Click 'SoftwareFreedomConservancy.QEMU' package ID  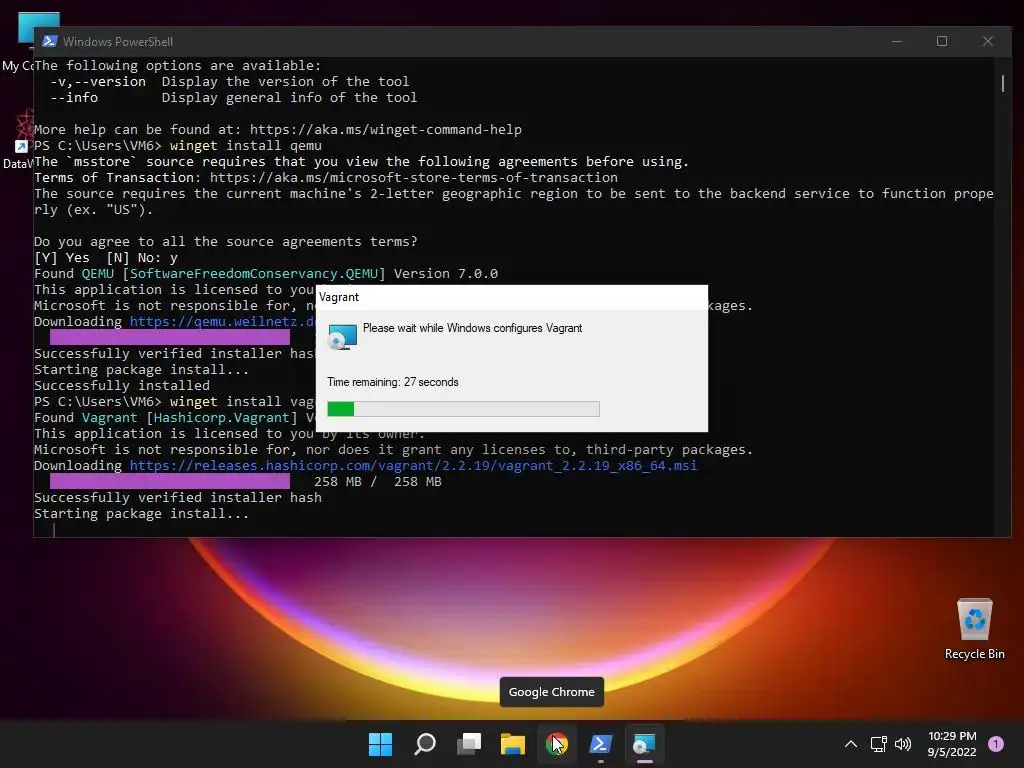tap(253, 274)
